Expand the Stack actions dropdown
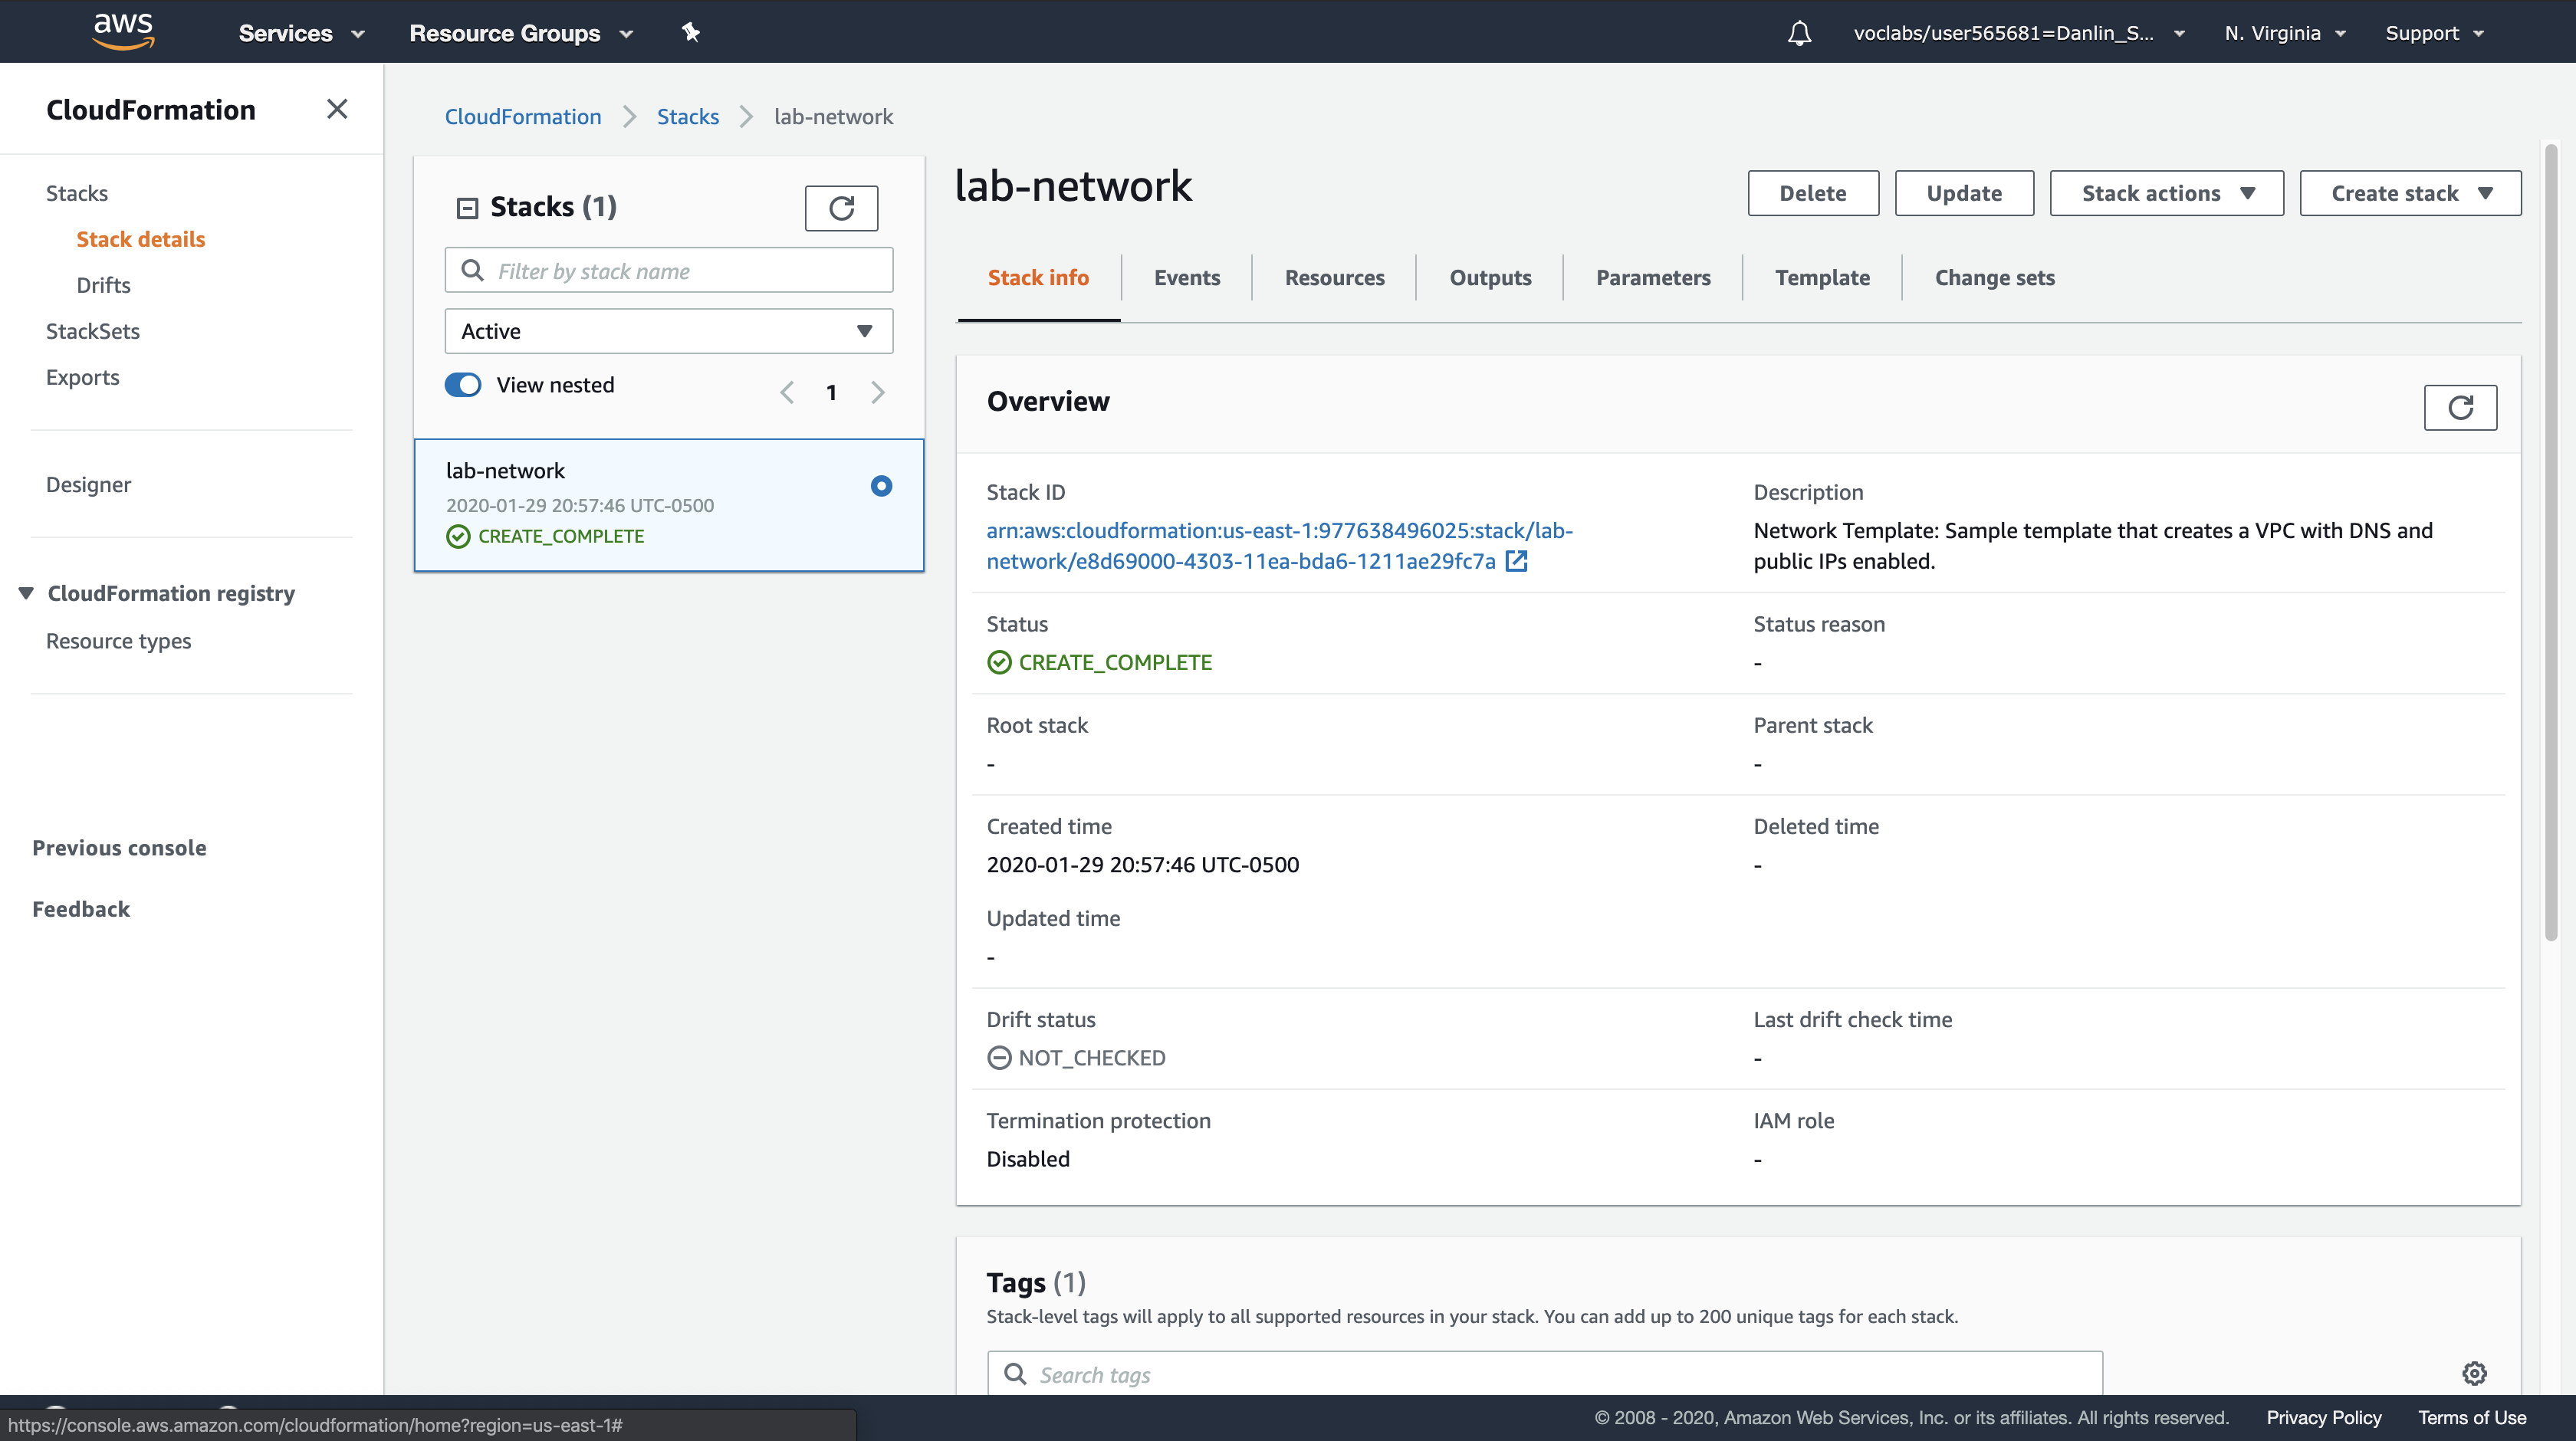2576x1441 pixels. [x=2166, y=193]
